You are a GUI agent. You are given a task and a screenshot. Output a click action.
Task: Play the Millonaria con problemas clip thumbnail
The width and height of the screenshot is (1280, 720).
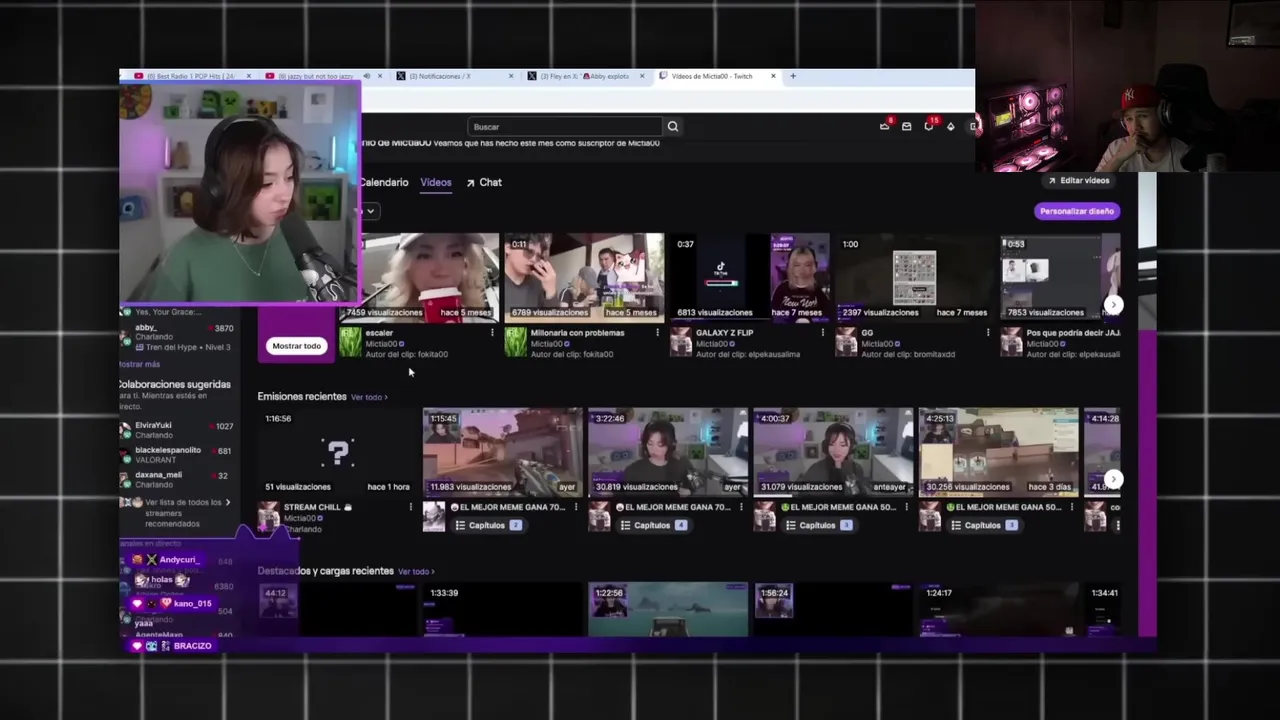584,278
